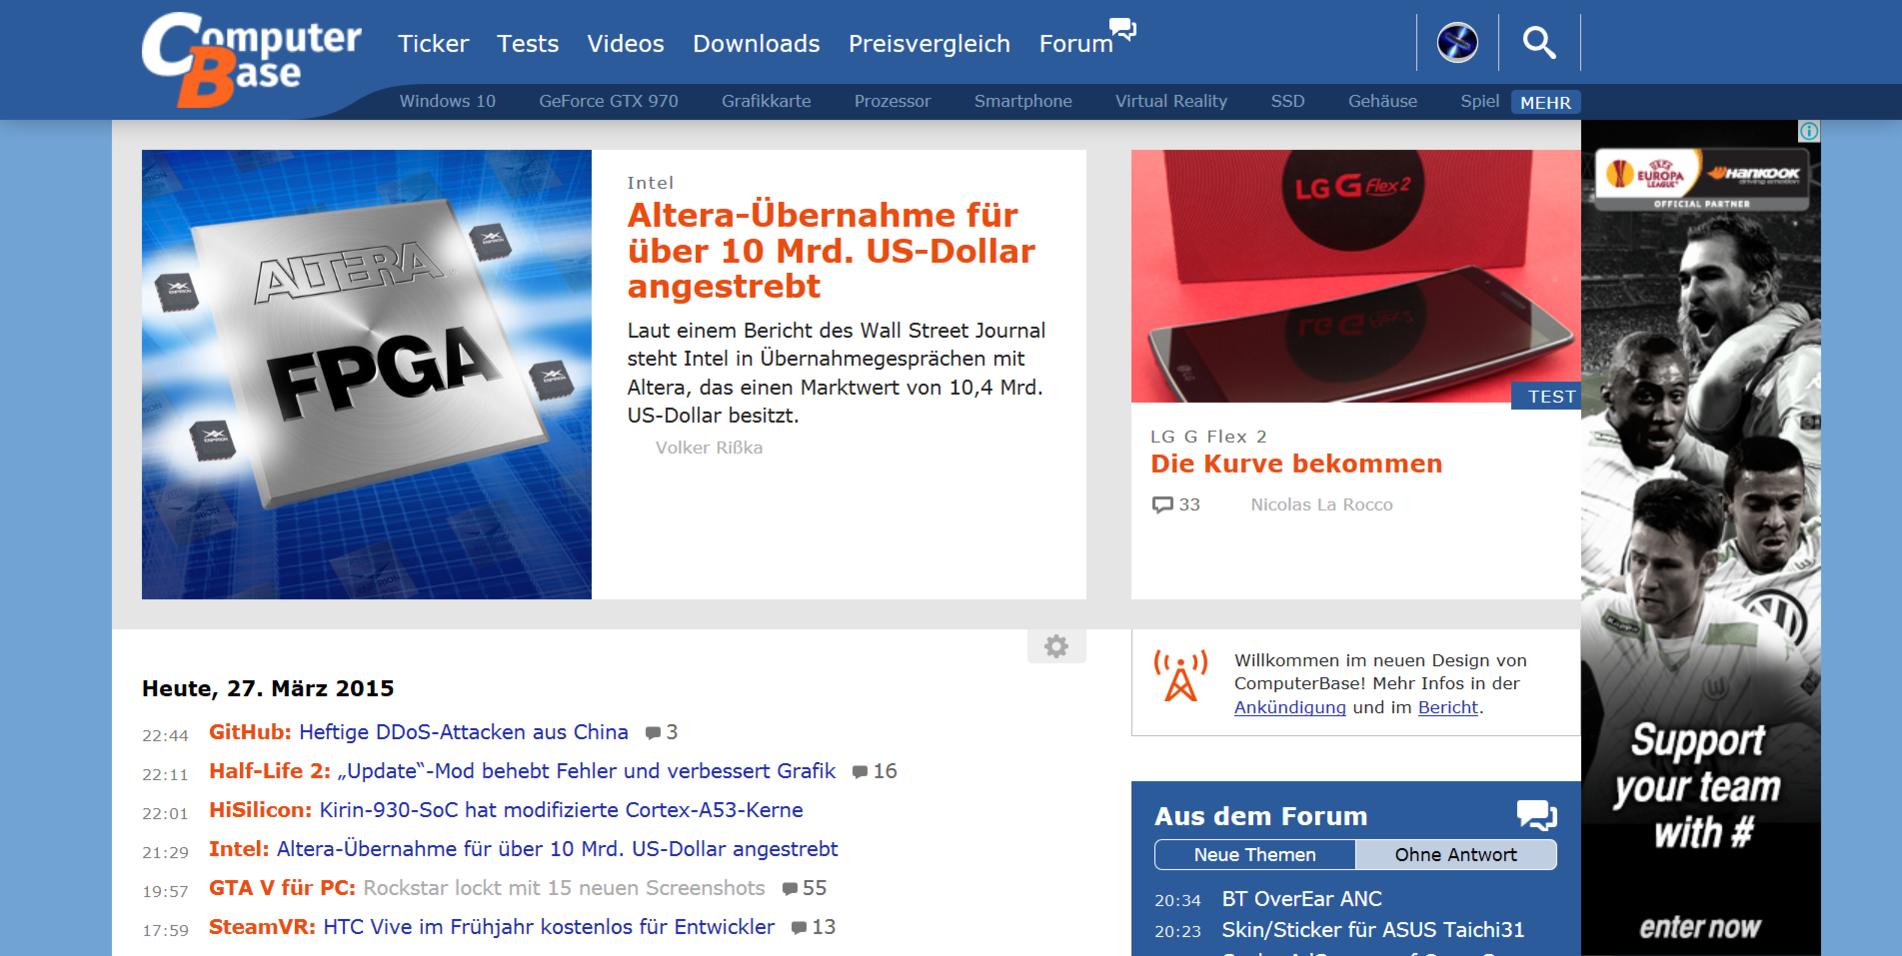Switch to Neue Themen tab

(1255, 855)
